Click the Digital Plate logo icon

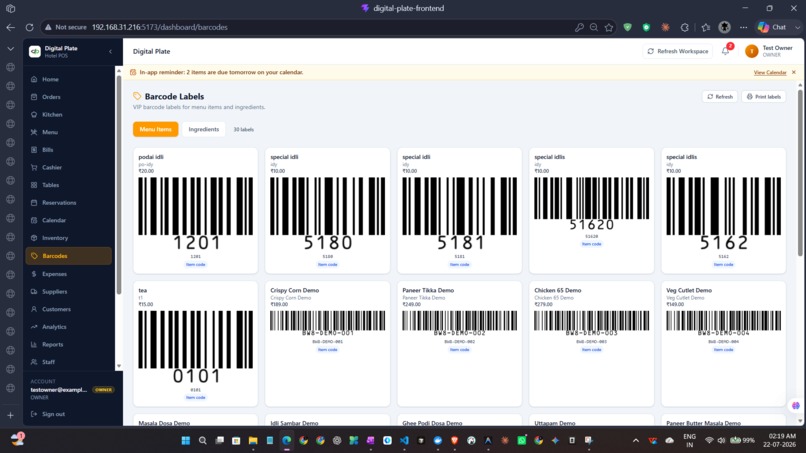coord(35,51)
